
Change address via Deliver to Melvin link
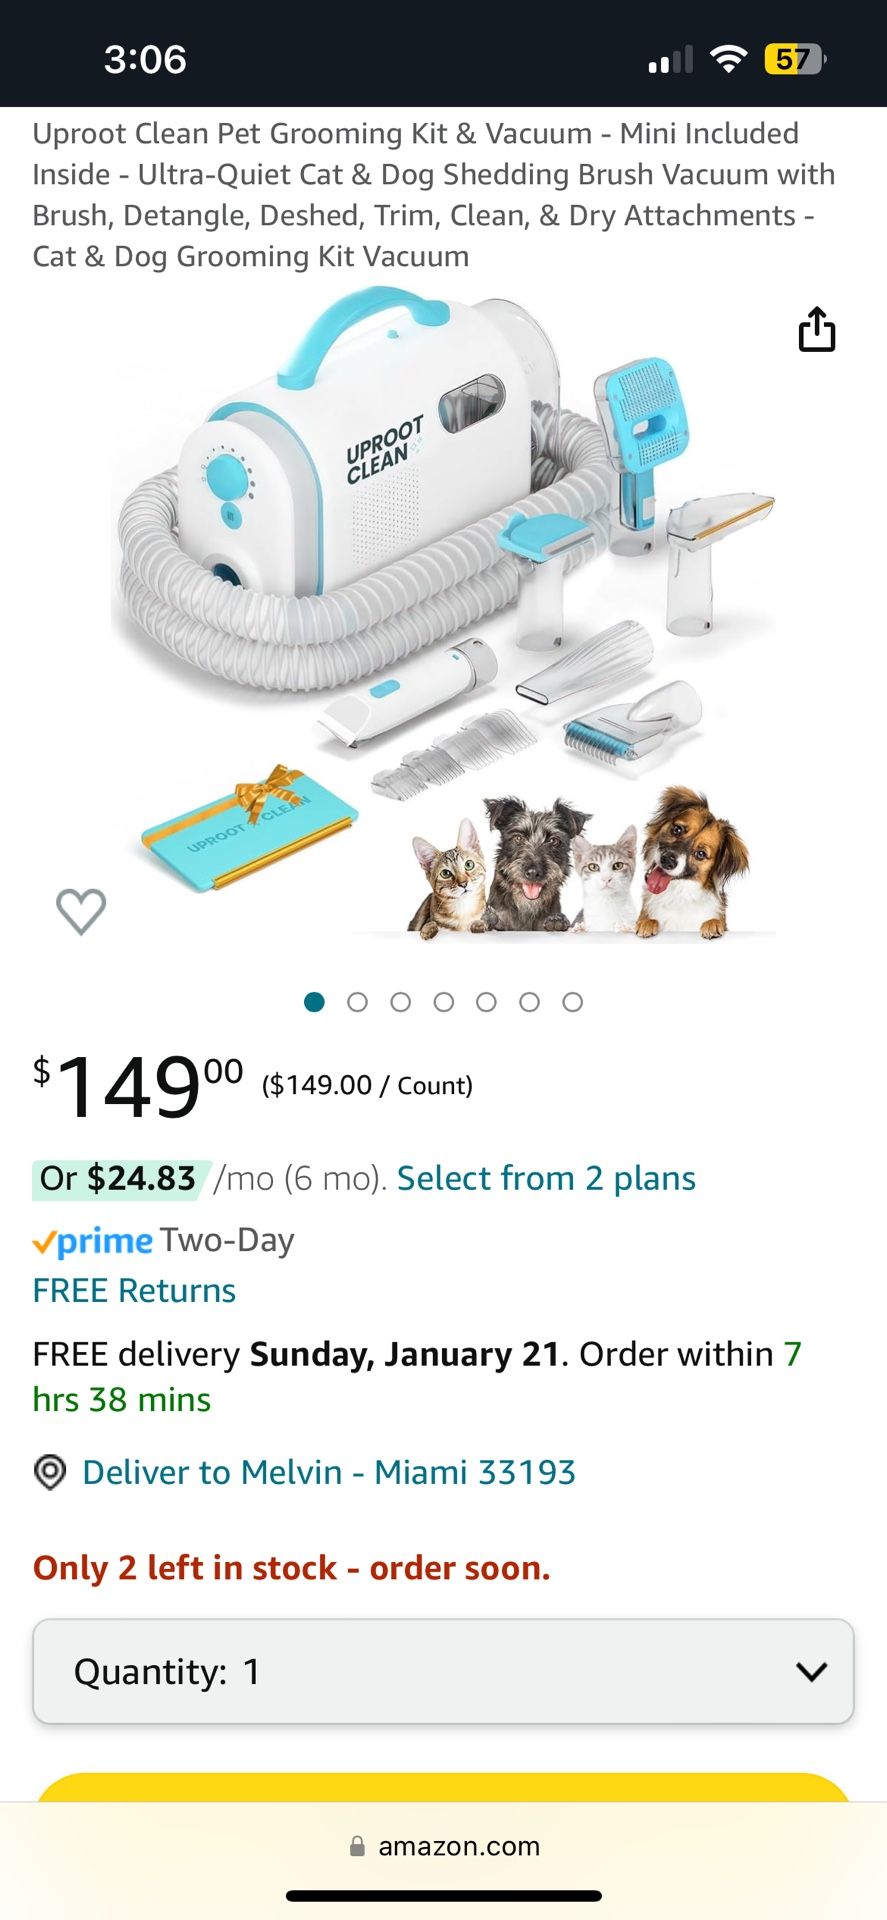[x=328, y=1472]
